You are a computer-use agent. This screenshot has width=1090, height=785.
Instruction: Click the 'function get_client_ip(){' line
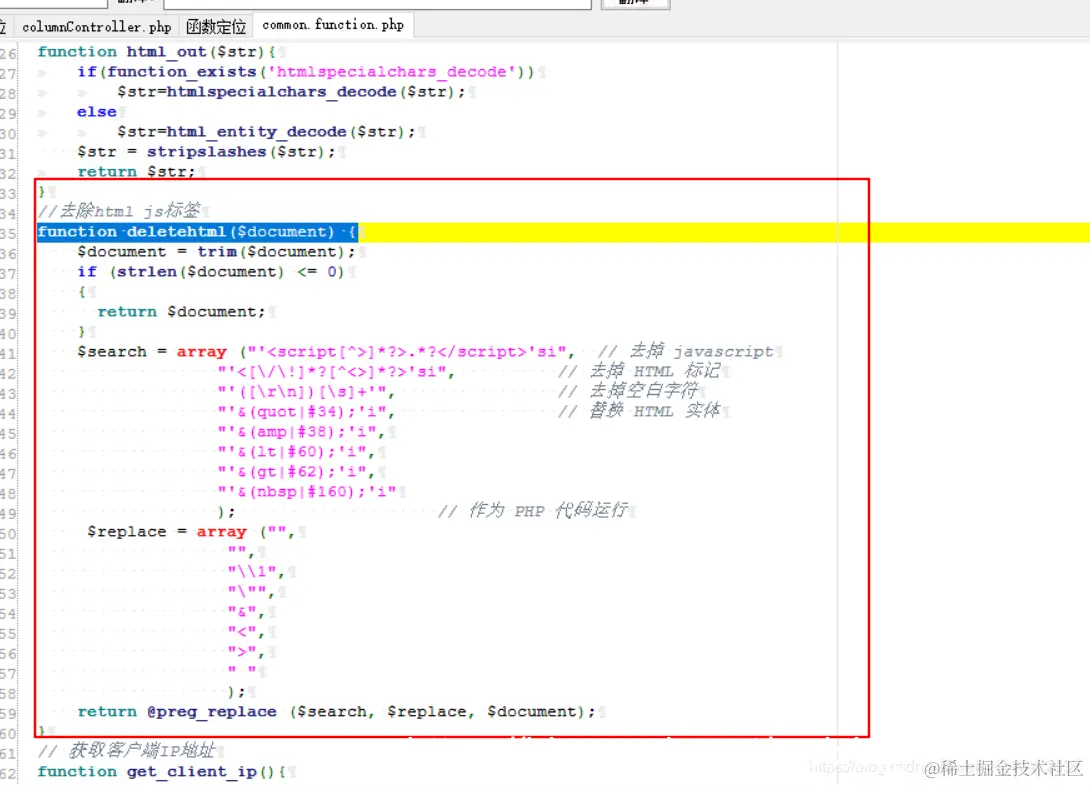(x=161, y=772)
